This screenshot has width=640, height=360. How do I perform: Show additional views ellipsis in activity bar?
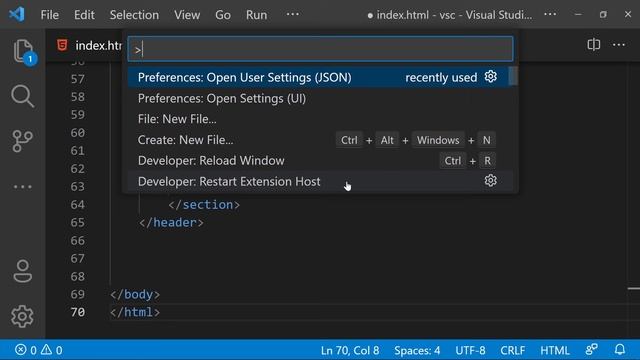coord(22,187)
